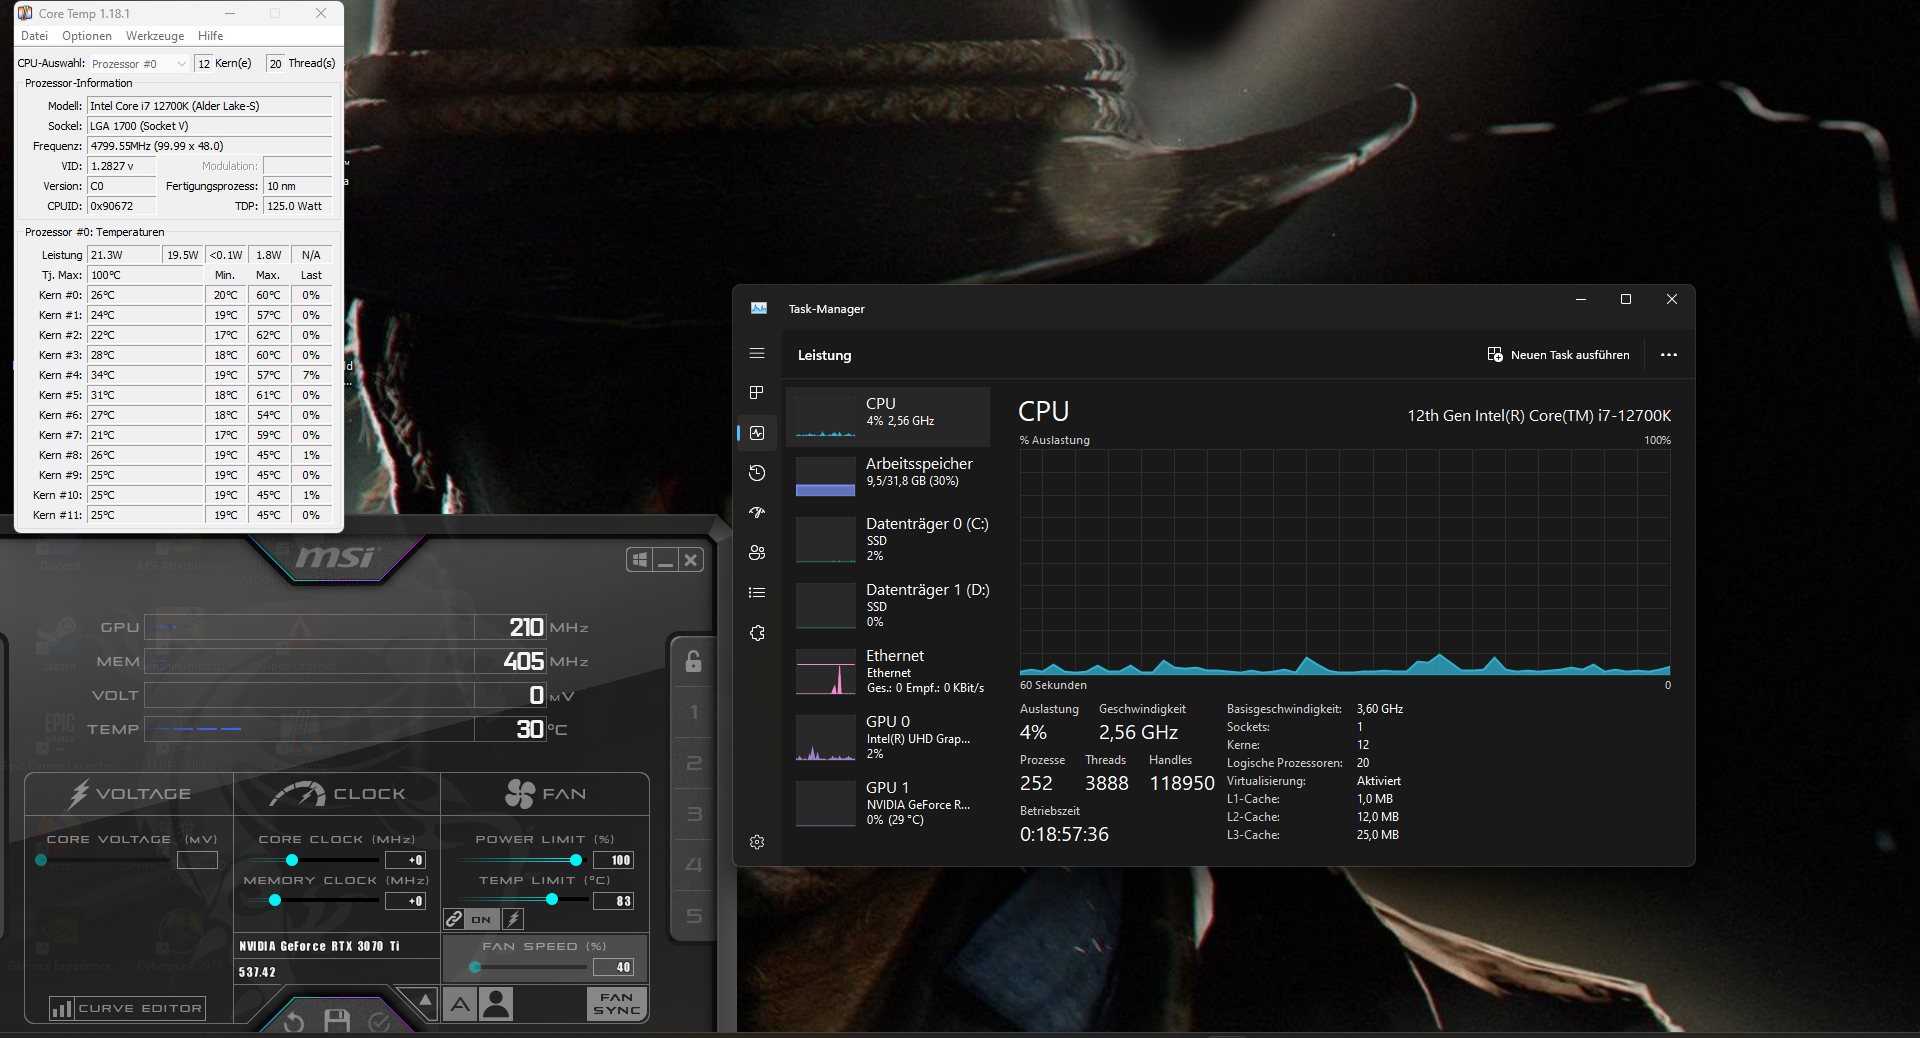Select Datenträger 1 (D:) performance entry

[888, 605]
